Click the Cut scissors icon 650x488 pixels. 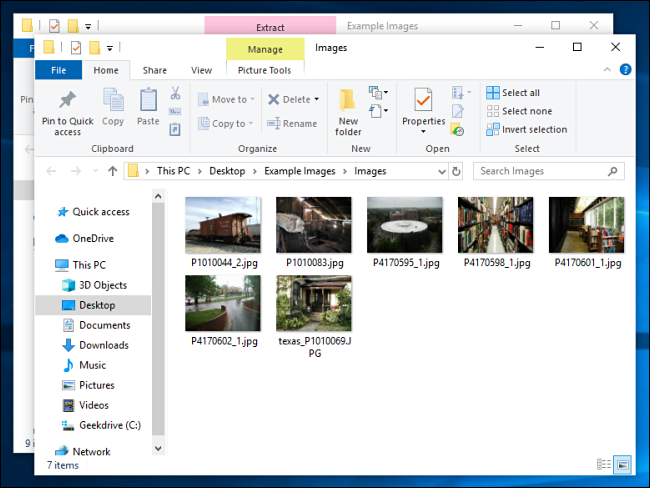[175, 93]
